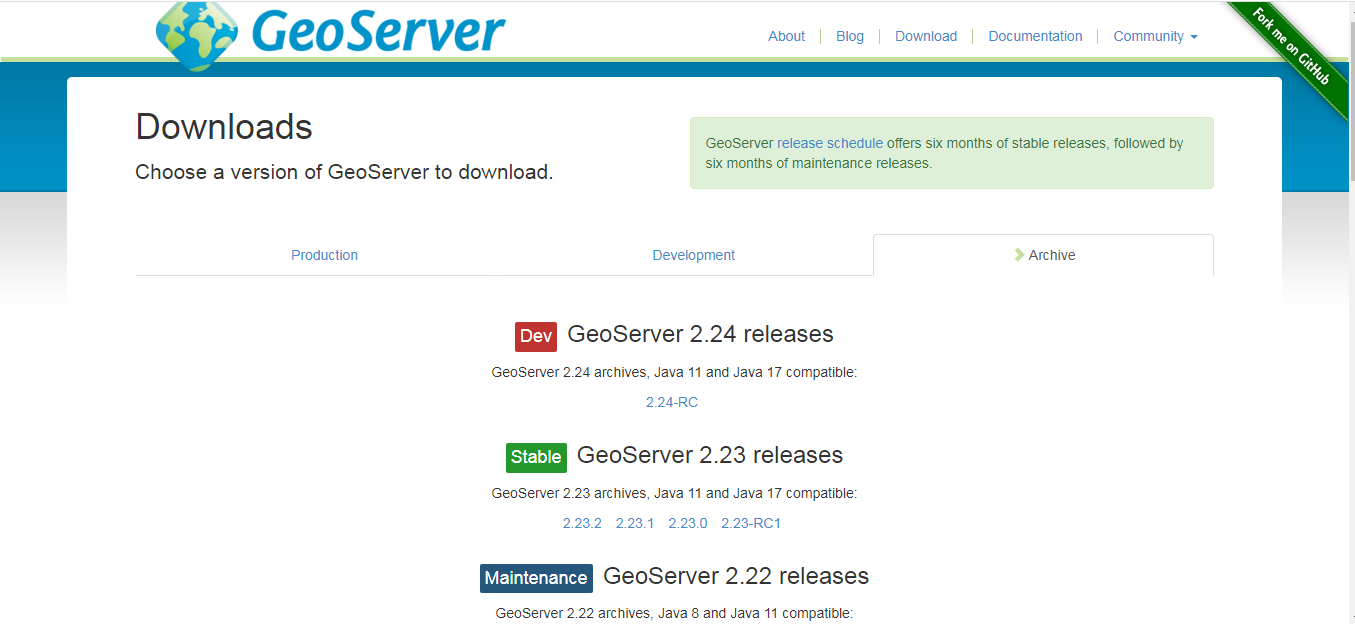Open the Documentation nav link
1355x624 pixels.
[x=1035, y=36]
